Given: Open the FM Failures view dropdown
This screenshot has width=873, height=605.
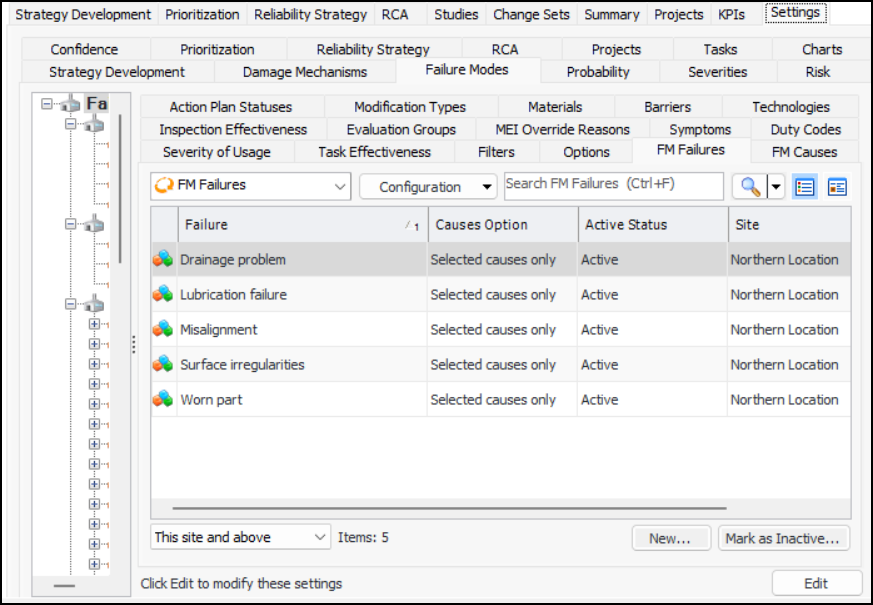Looking at the screenshot, I should (x=250, y=186).
